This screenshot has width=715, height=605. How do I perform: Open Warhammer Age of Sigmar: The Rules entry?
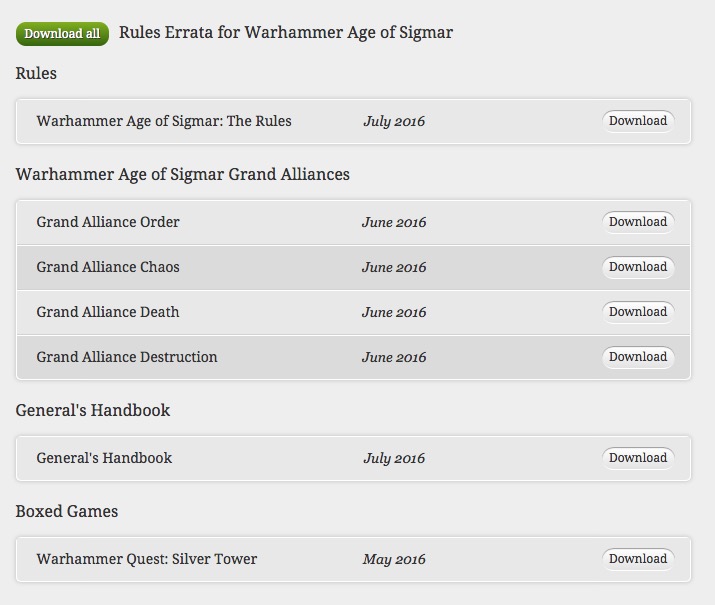coord(164,121)
